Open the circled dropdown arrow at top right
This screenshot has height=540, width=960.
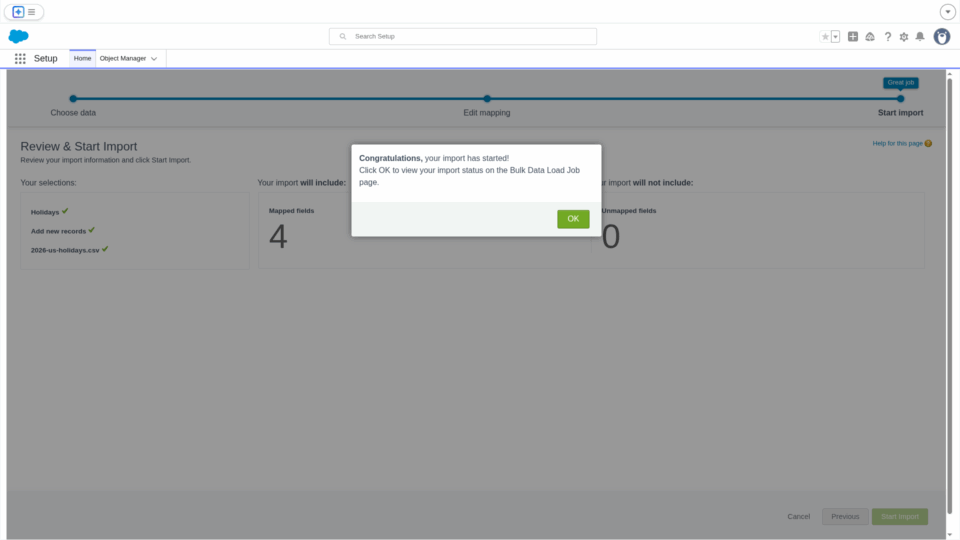[x=948, y=12]
